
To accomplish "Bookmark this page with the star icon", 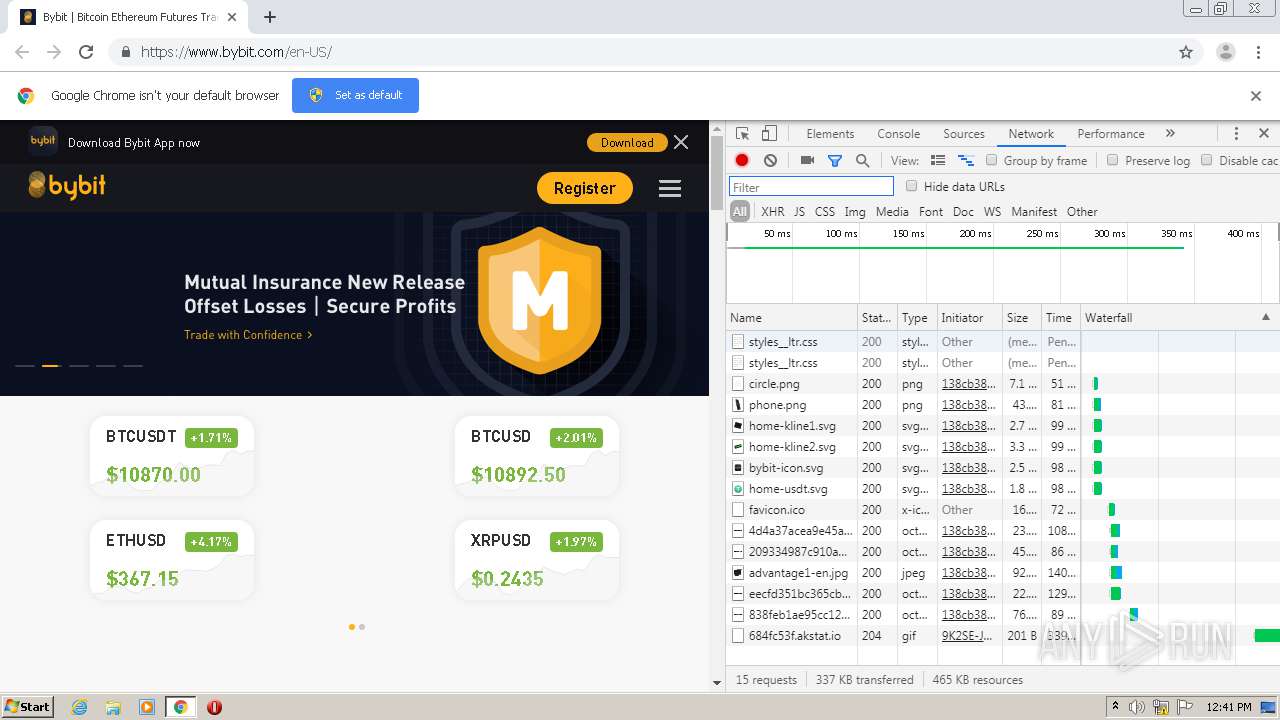I will pos(1186,52).
